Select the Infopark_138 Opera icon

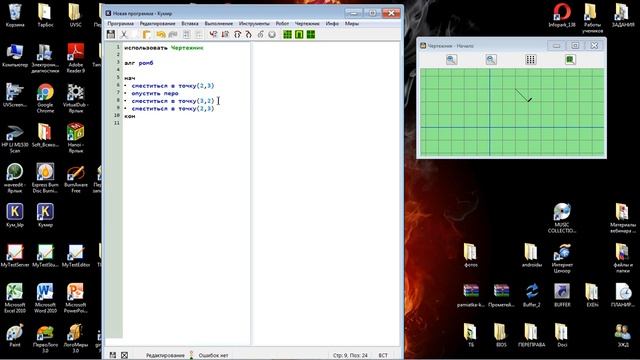pyautogui.click(x=562, y=16)
